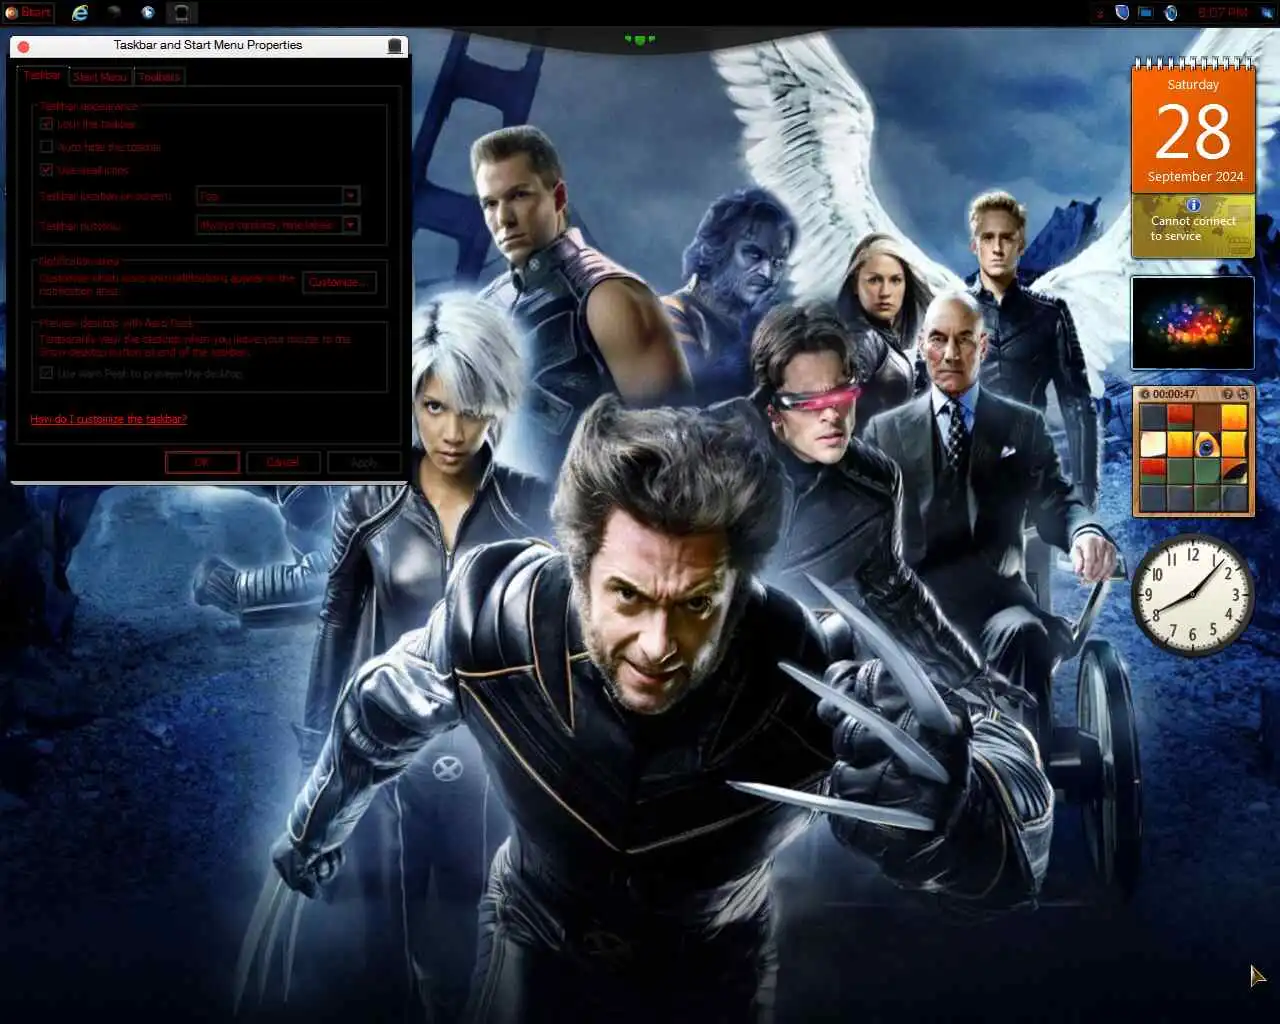
Task: Click the info icon on weather gadget
Action: coord(1193,205)
